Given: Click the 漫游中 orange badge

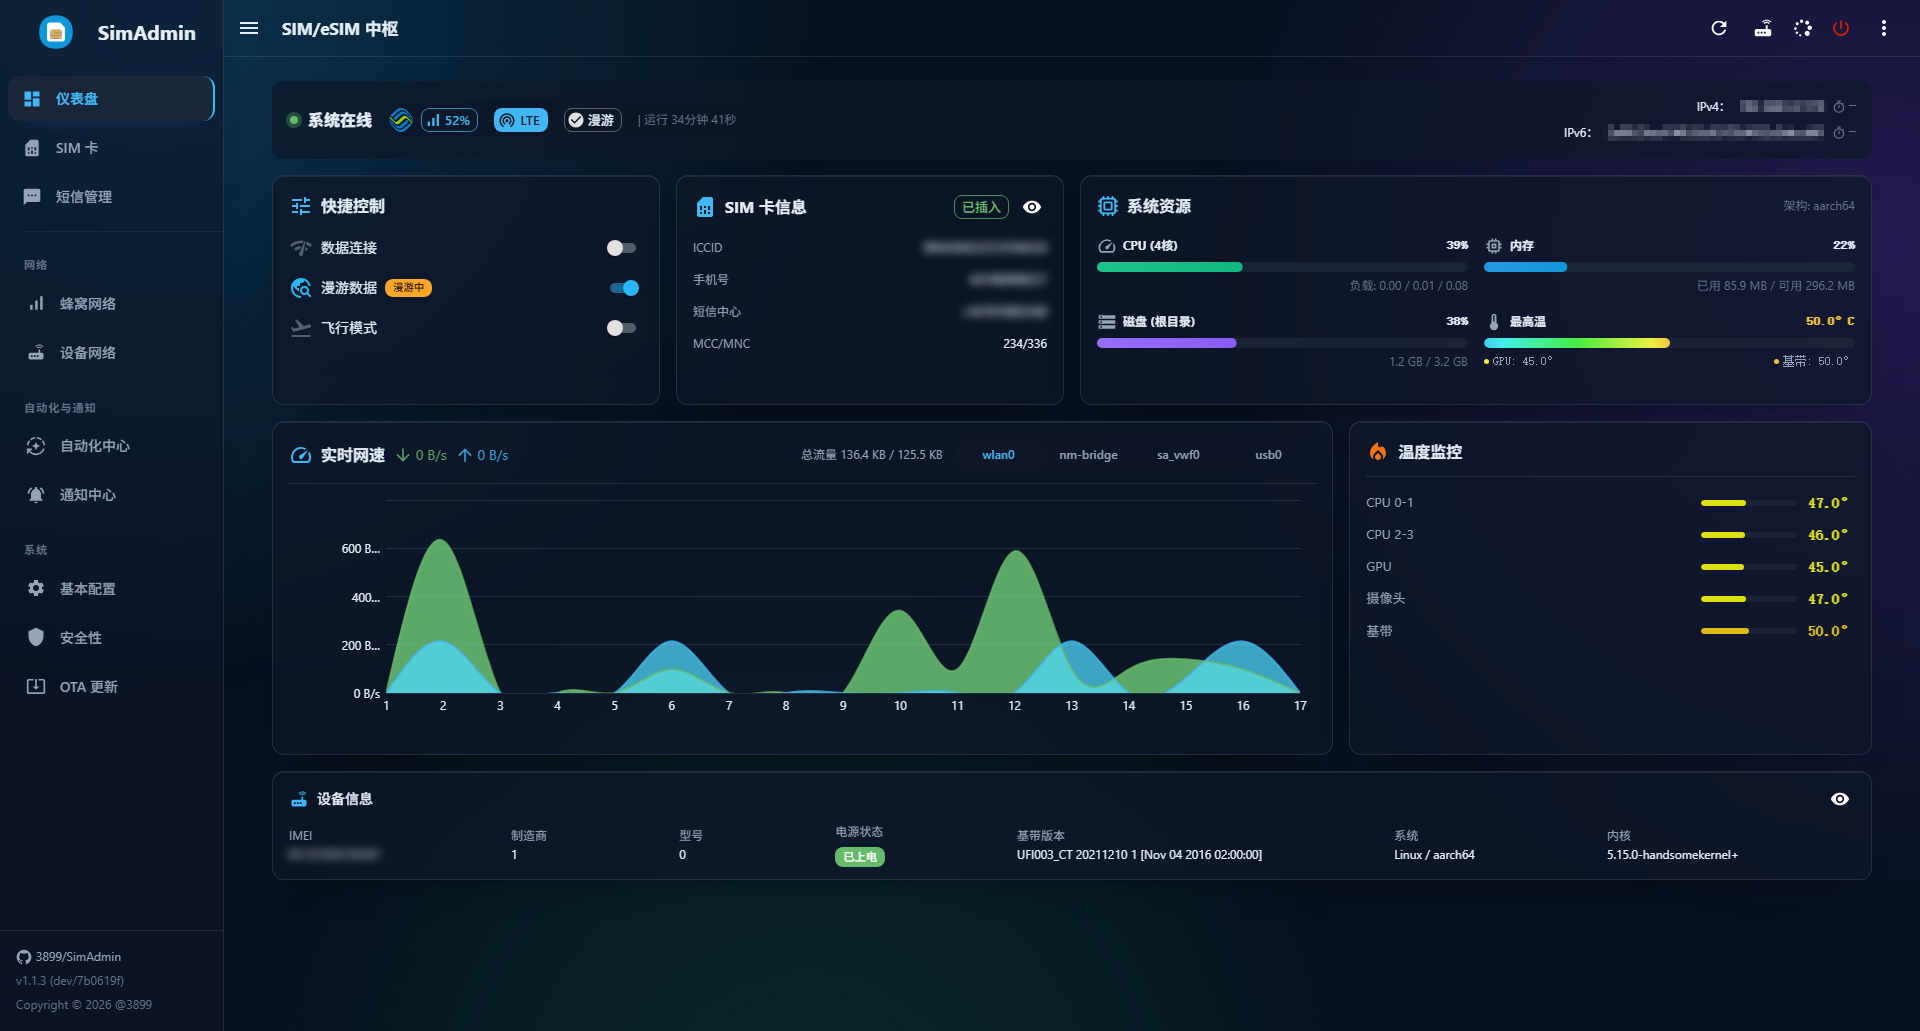Looking at the screenshot, I should tap(408, 288).
